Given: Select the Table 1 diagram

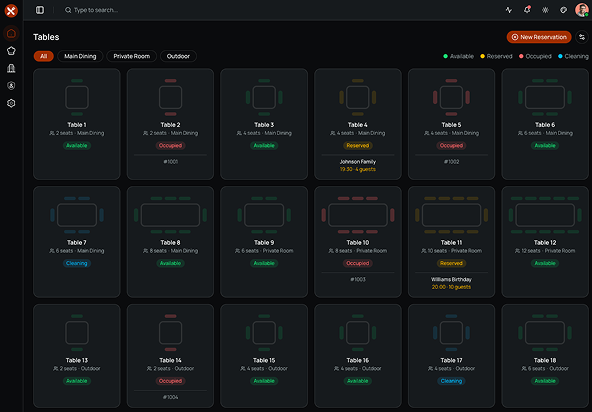Looking at the screenshot, I should click(77, 97).
